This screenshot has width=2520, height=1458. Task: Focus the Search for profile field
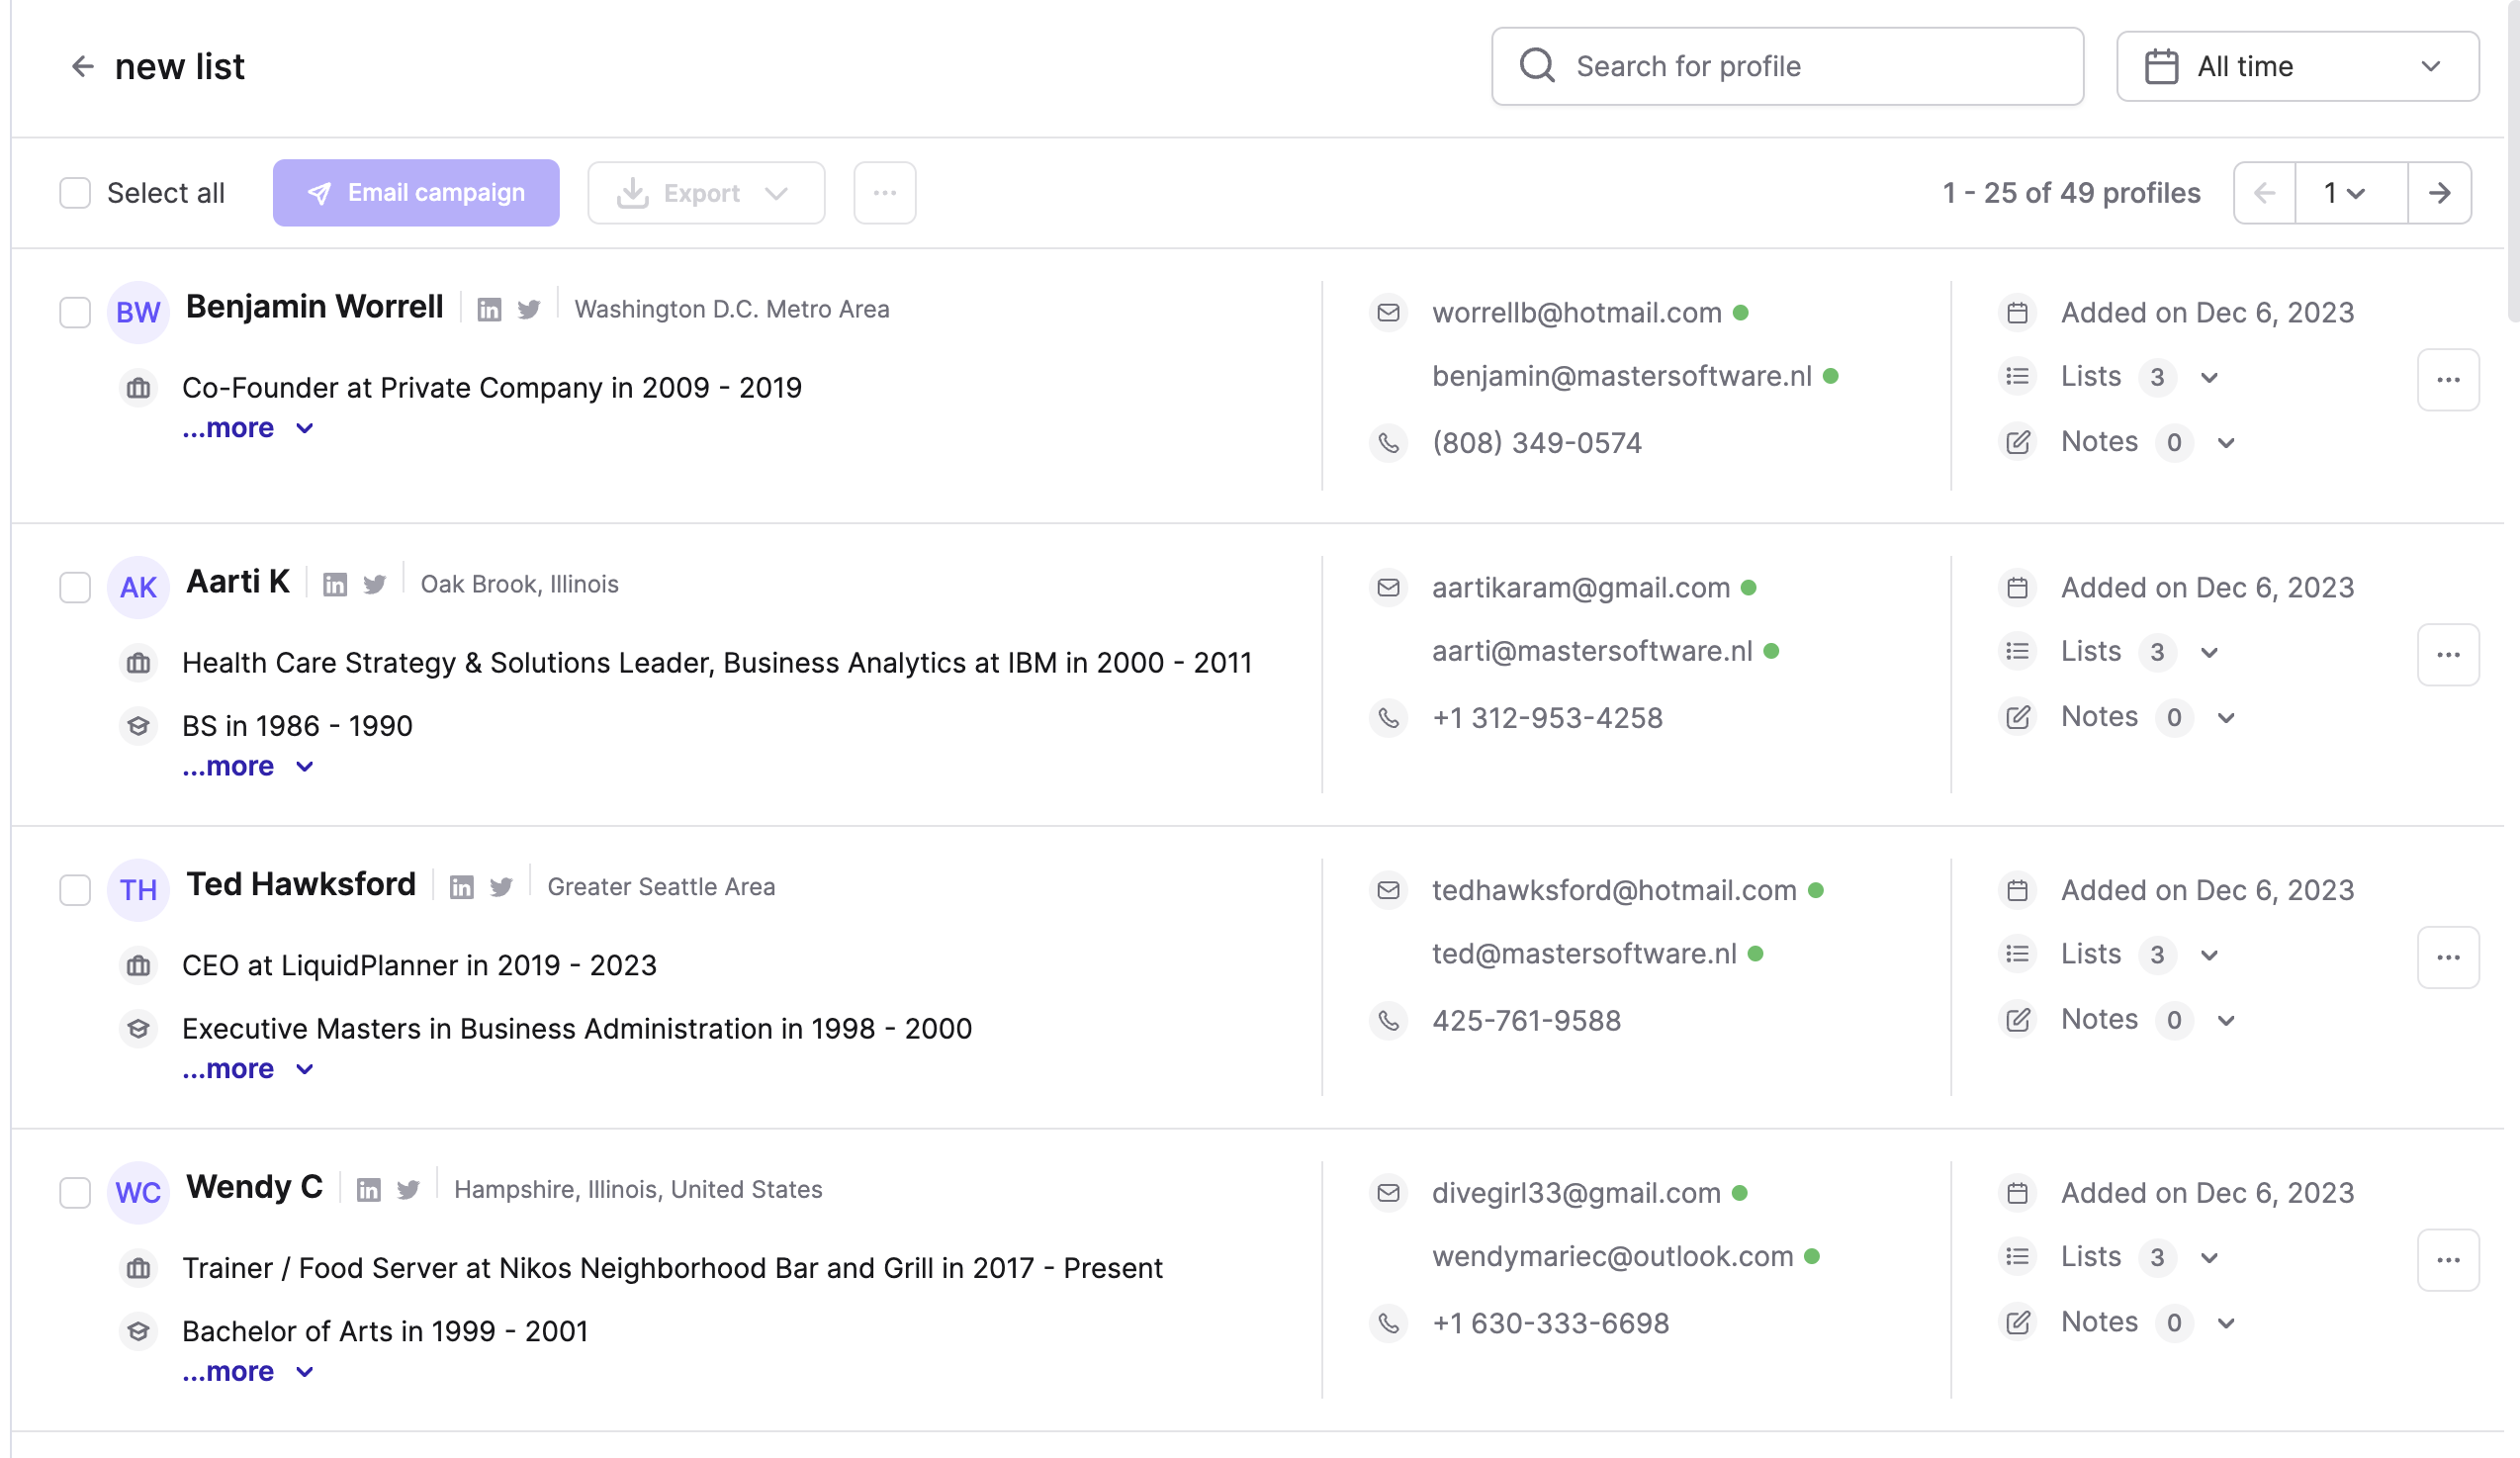pos(1786,66)
